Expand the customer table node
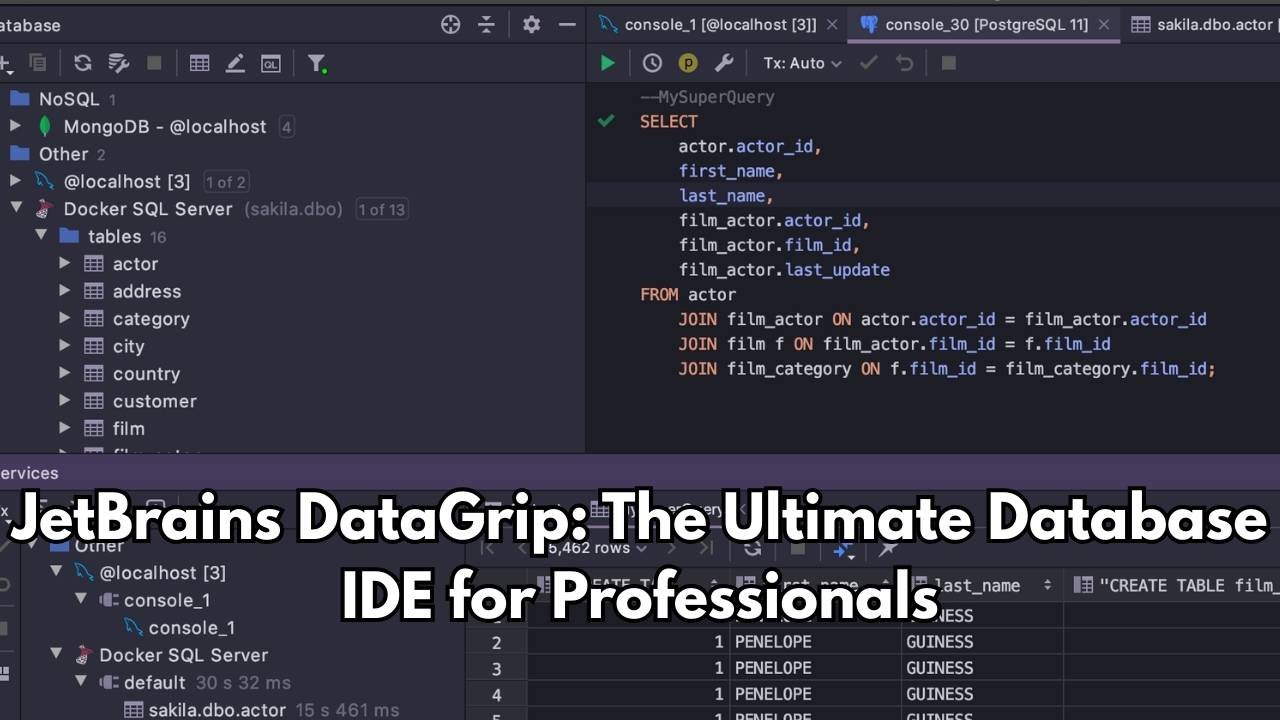Image resolution: width=1280 pixels, height=720 pixels. point(65,400)
